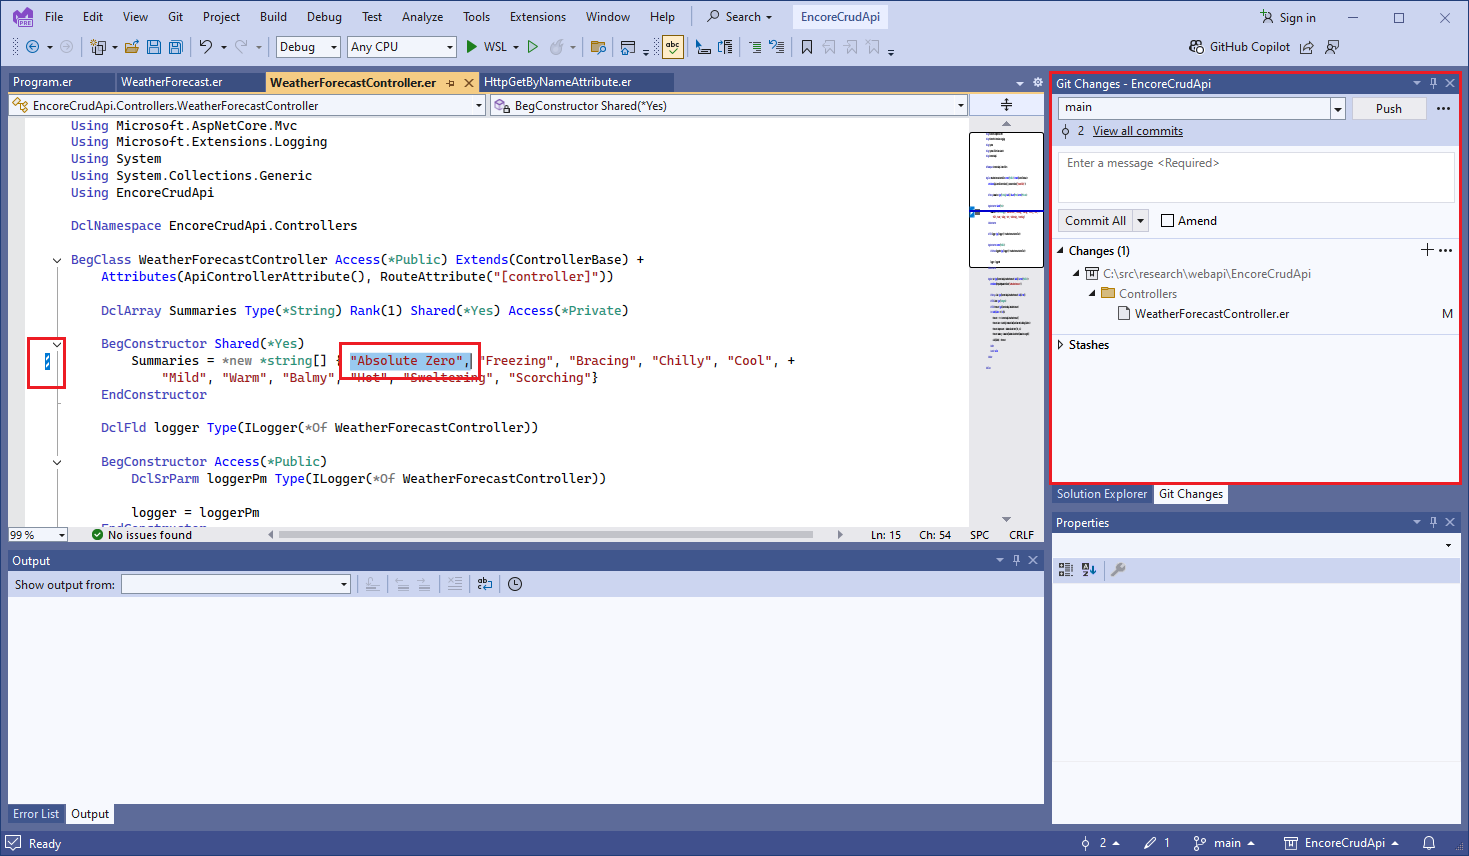Expand the Stashes section
1469x856 pixels.
[1061, 345]
